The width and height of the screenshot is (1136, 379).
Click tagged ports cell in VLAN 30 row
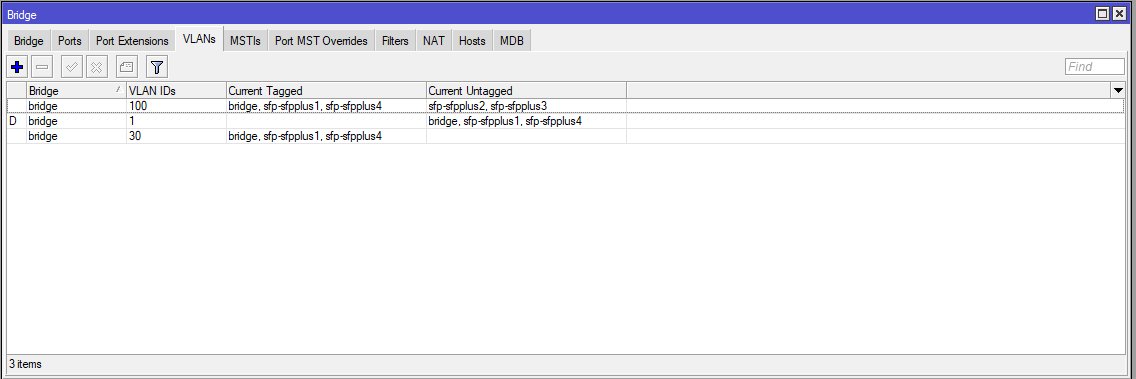[x=326, y=136]
